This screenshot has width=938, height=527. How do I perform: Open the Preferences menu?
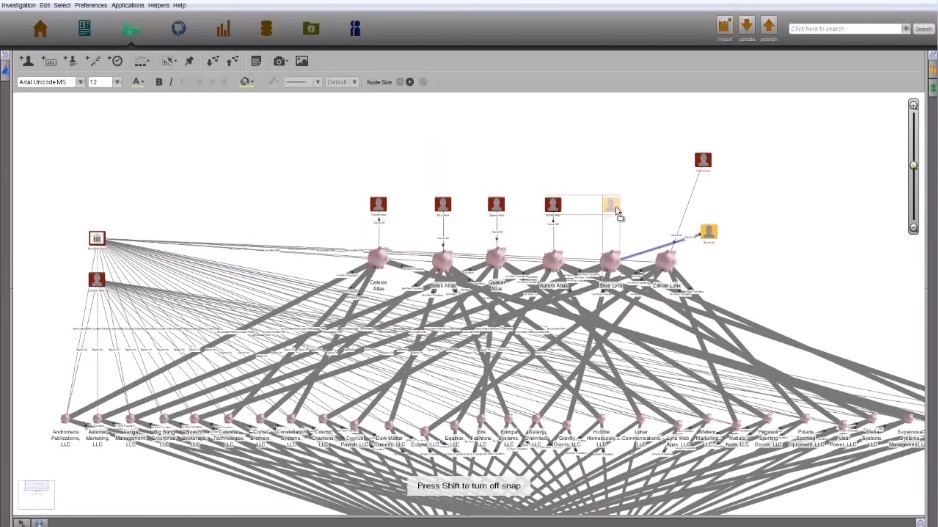[x=91, y=5]
